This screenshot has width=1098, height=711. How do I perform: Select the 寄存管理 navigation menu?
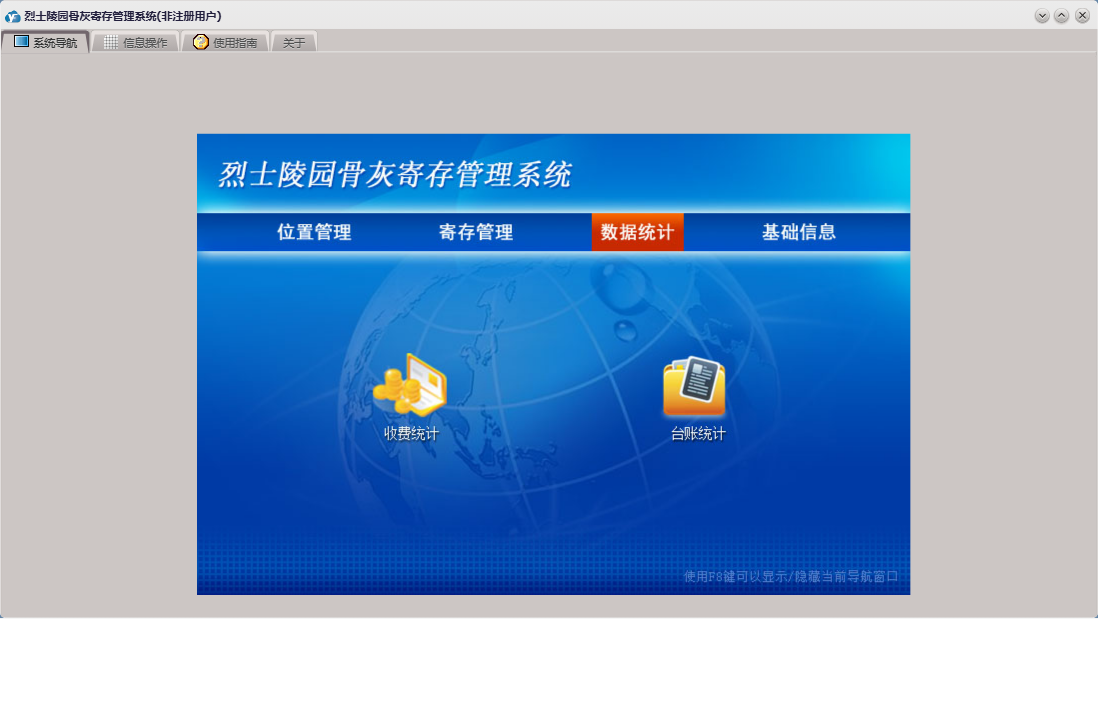476,232
